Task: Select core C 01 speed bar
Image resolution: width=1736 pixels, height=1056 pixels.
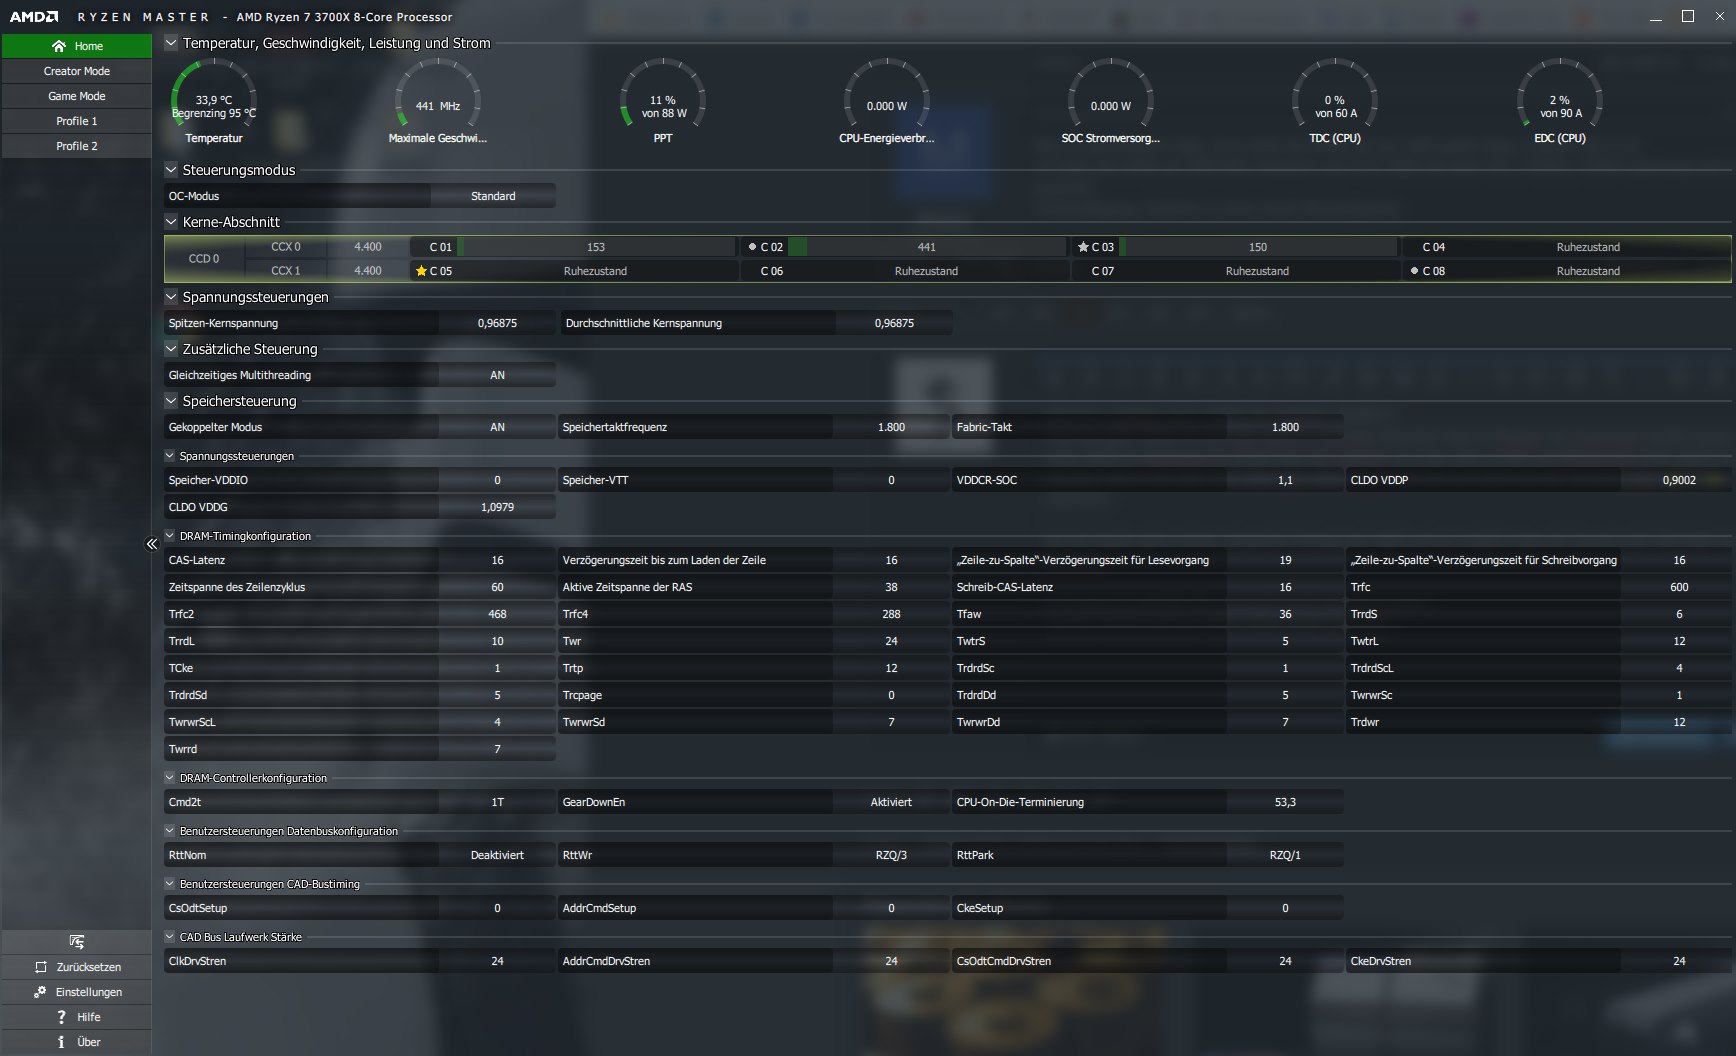Action: coord(596,247)
